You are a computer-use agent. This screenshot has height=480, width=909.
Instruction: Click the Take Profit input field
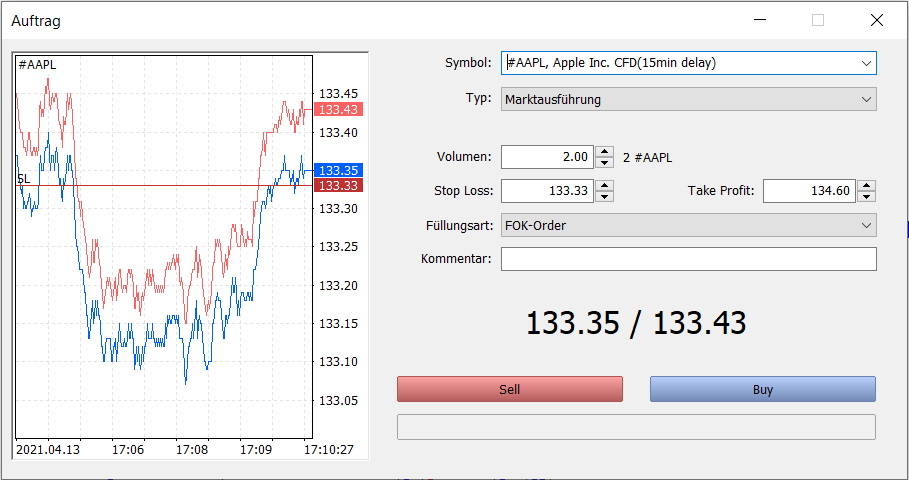pyautogui.click(x=809, y=191)
